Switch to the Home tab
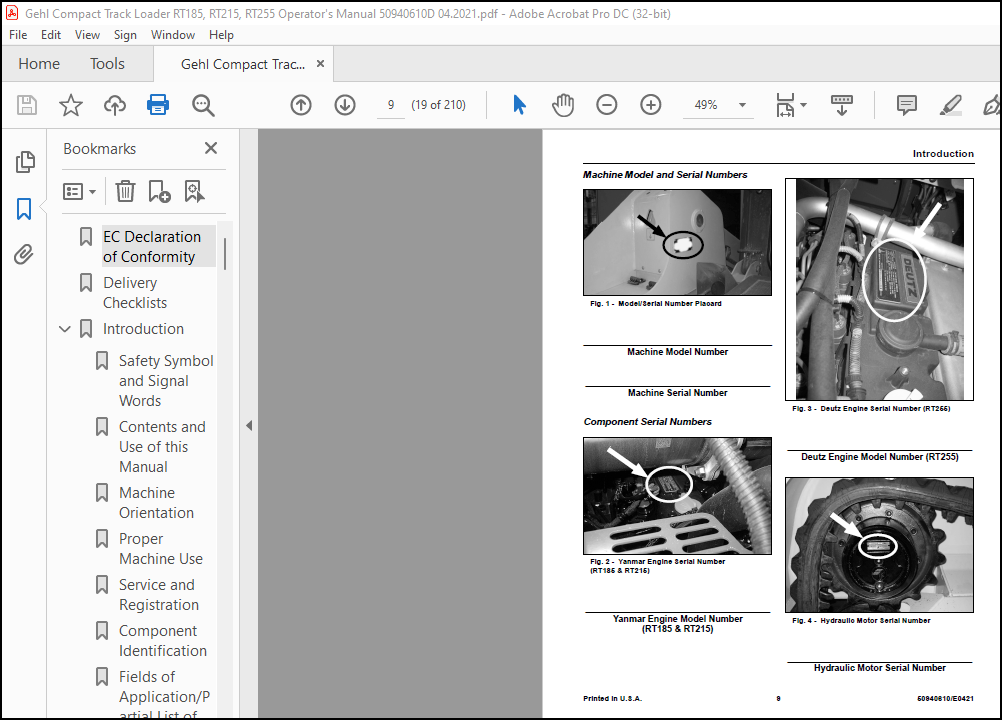The image size is (1002, 720). point(39,64)
